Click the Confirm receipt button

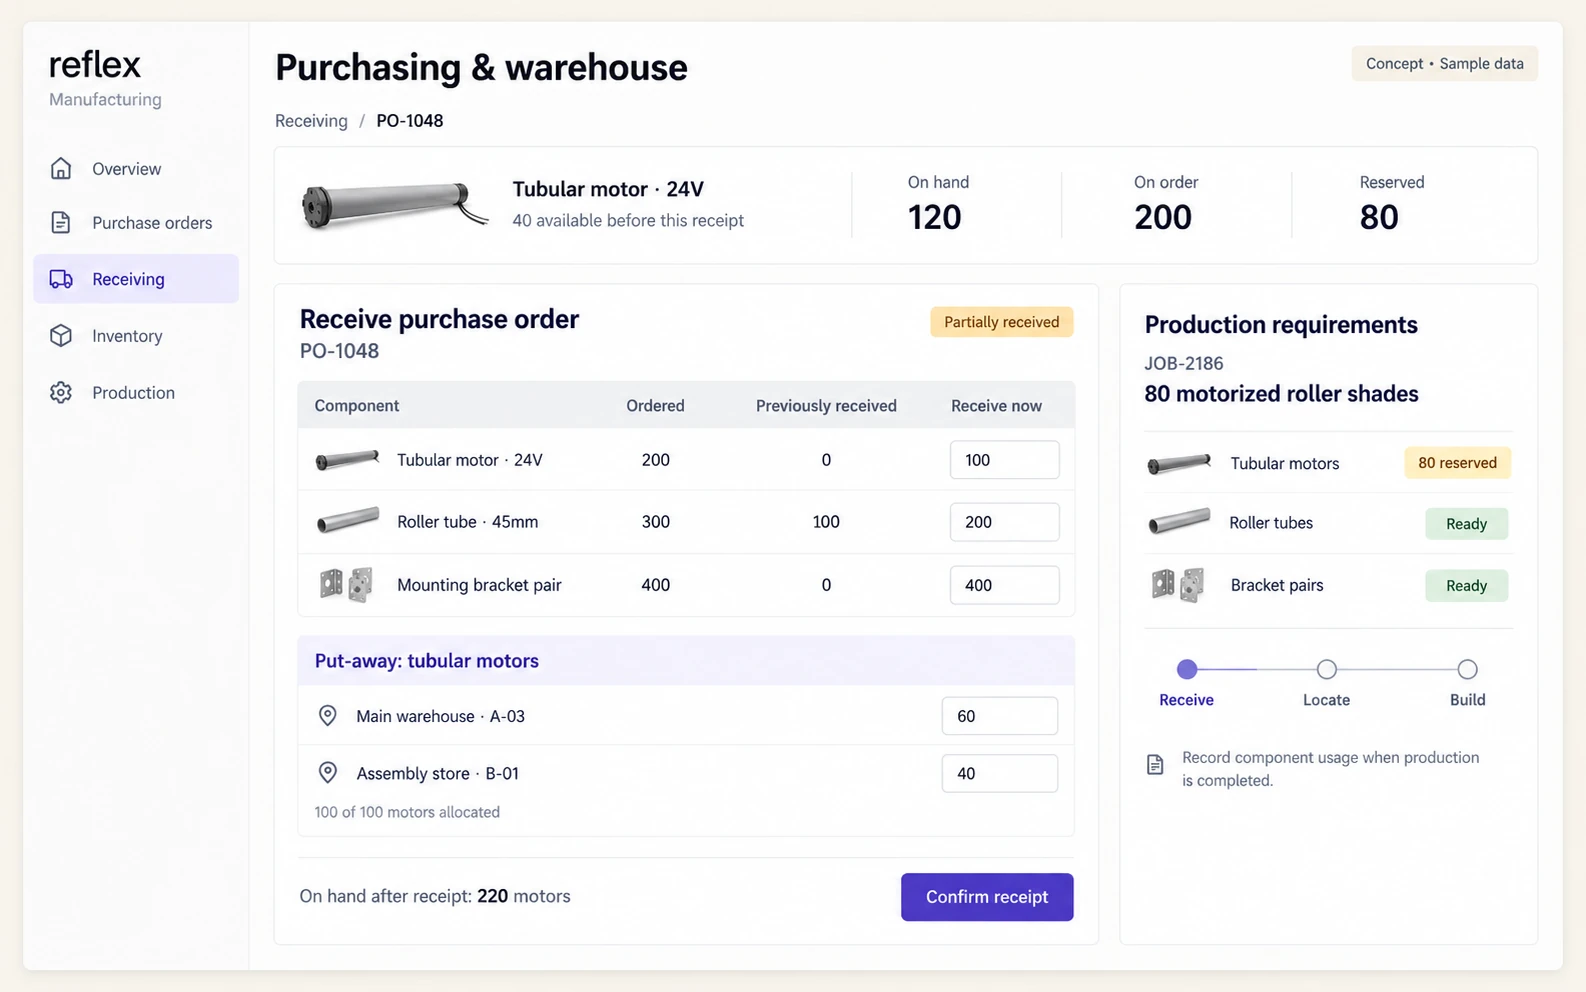click(x=987, y=897)
